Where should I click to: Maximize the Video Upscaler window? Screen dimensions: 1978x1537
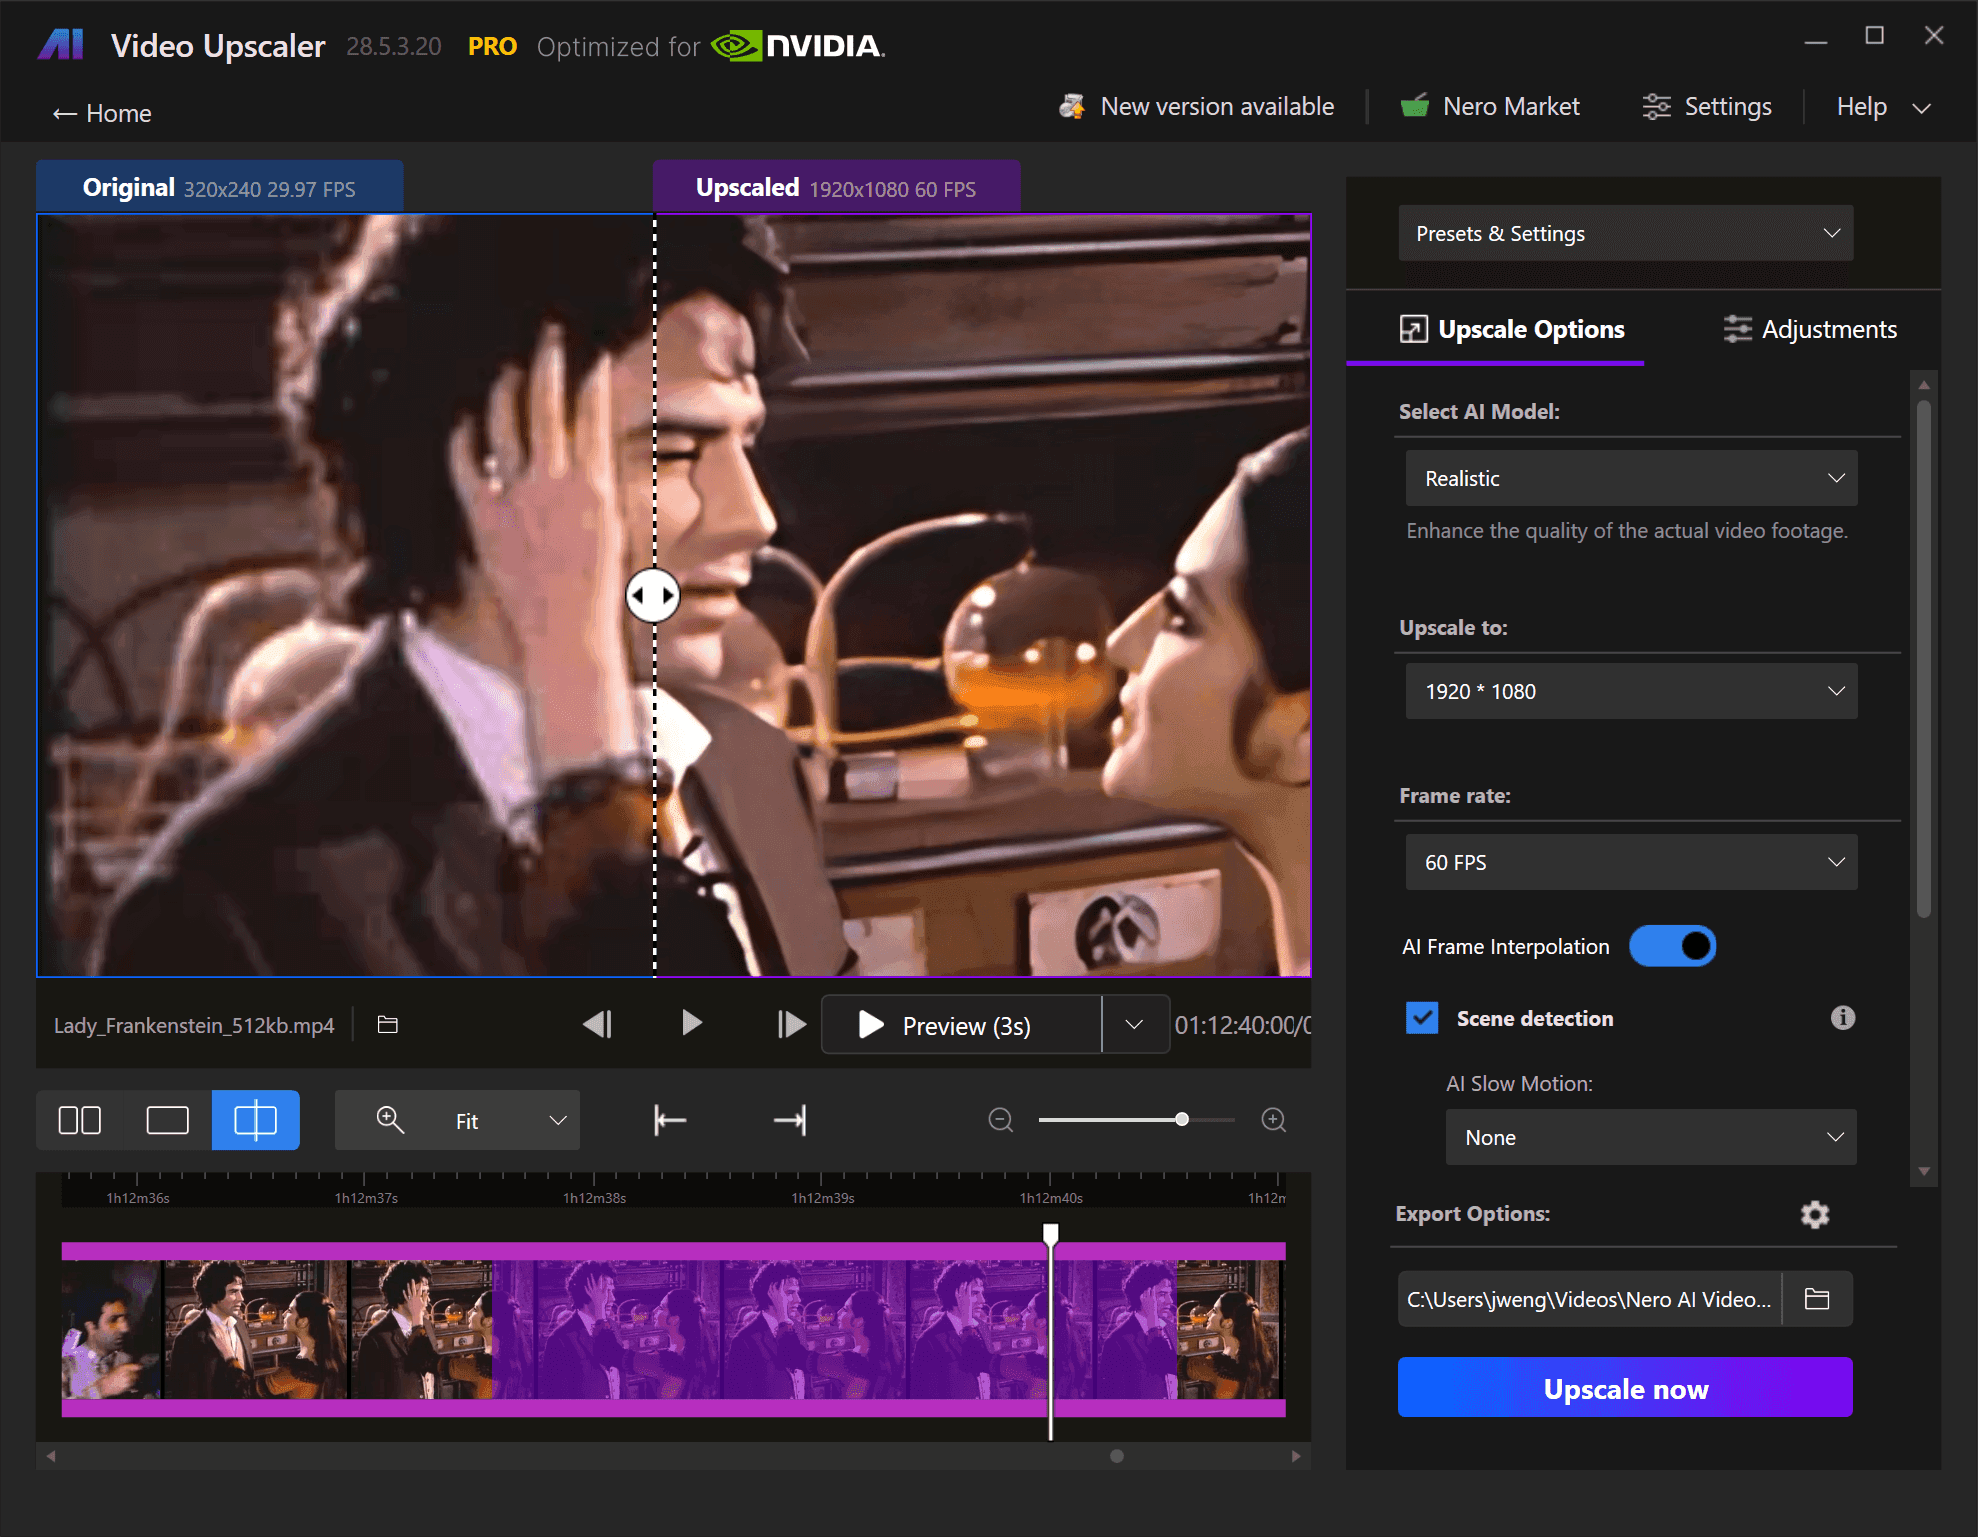(x=1875, y=36)
